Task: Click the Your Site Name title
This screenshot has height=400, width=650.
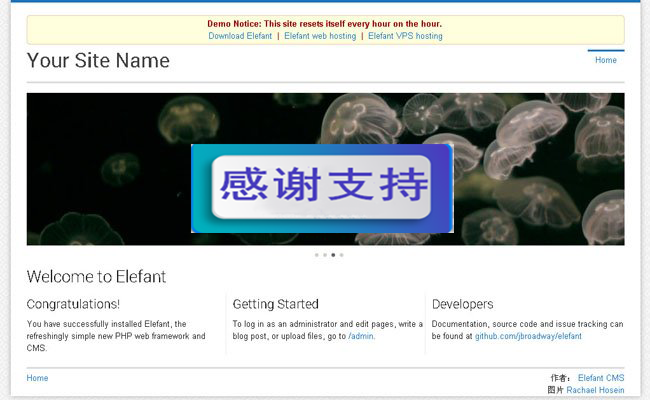Action: click(98, 61)
